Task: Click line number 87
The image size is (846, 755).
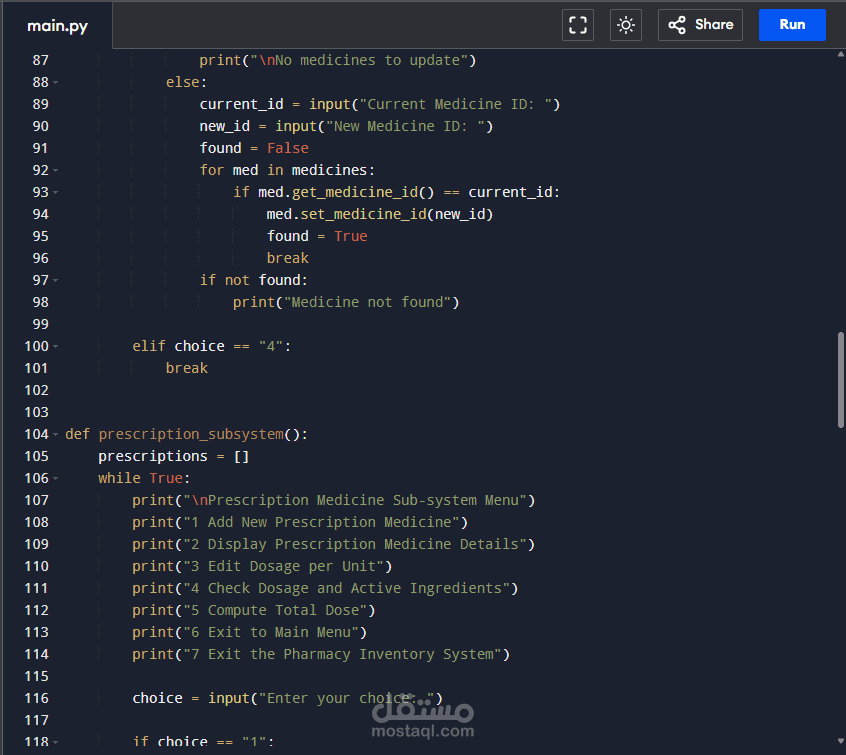Action: [40, 60]
